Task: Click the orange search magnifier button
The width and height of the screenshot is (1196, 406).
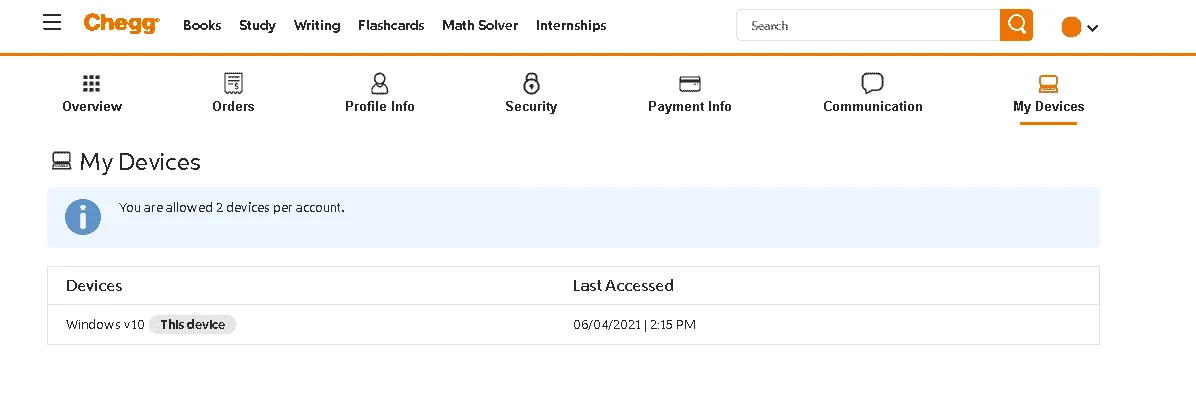Action: pyautogui.click(x=1016, y=25)
